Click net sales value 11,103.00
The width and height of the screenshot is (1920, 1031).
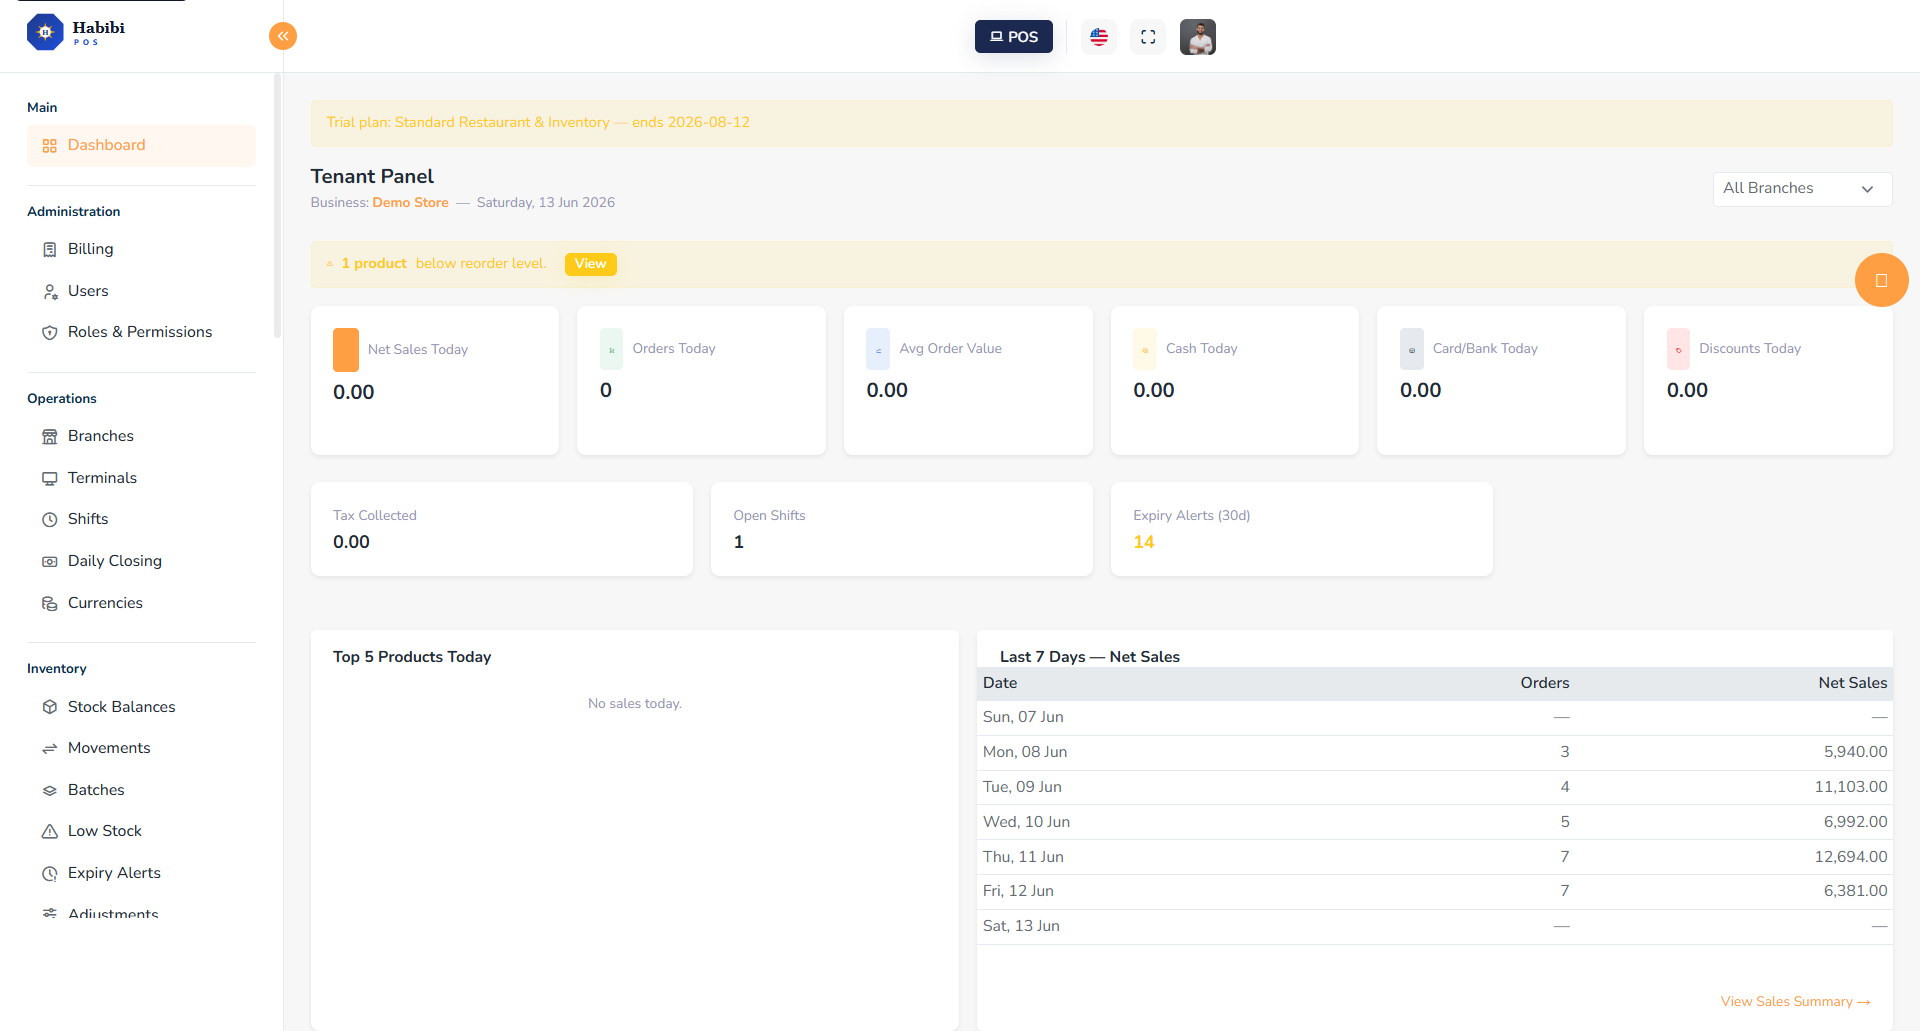coord(1851,787)
